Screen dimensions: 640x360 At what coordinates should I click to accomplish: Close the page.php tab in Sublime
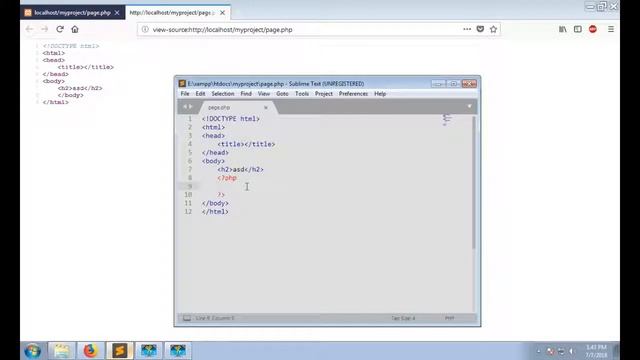coord(266,108)
